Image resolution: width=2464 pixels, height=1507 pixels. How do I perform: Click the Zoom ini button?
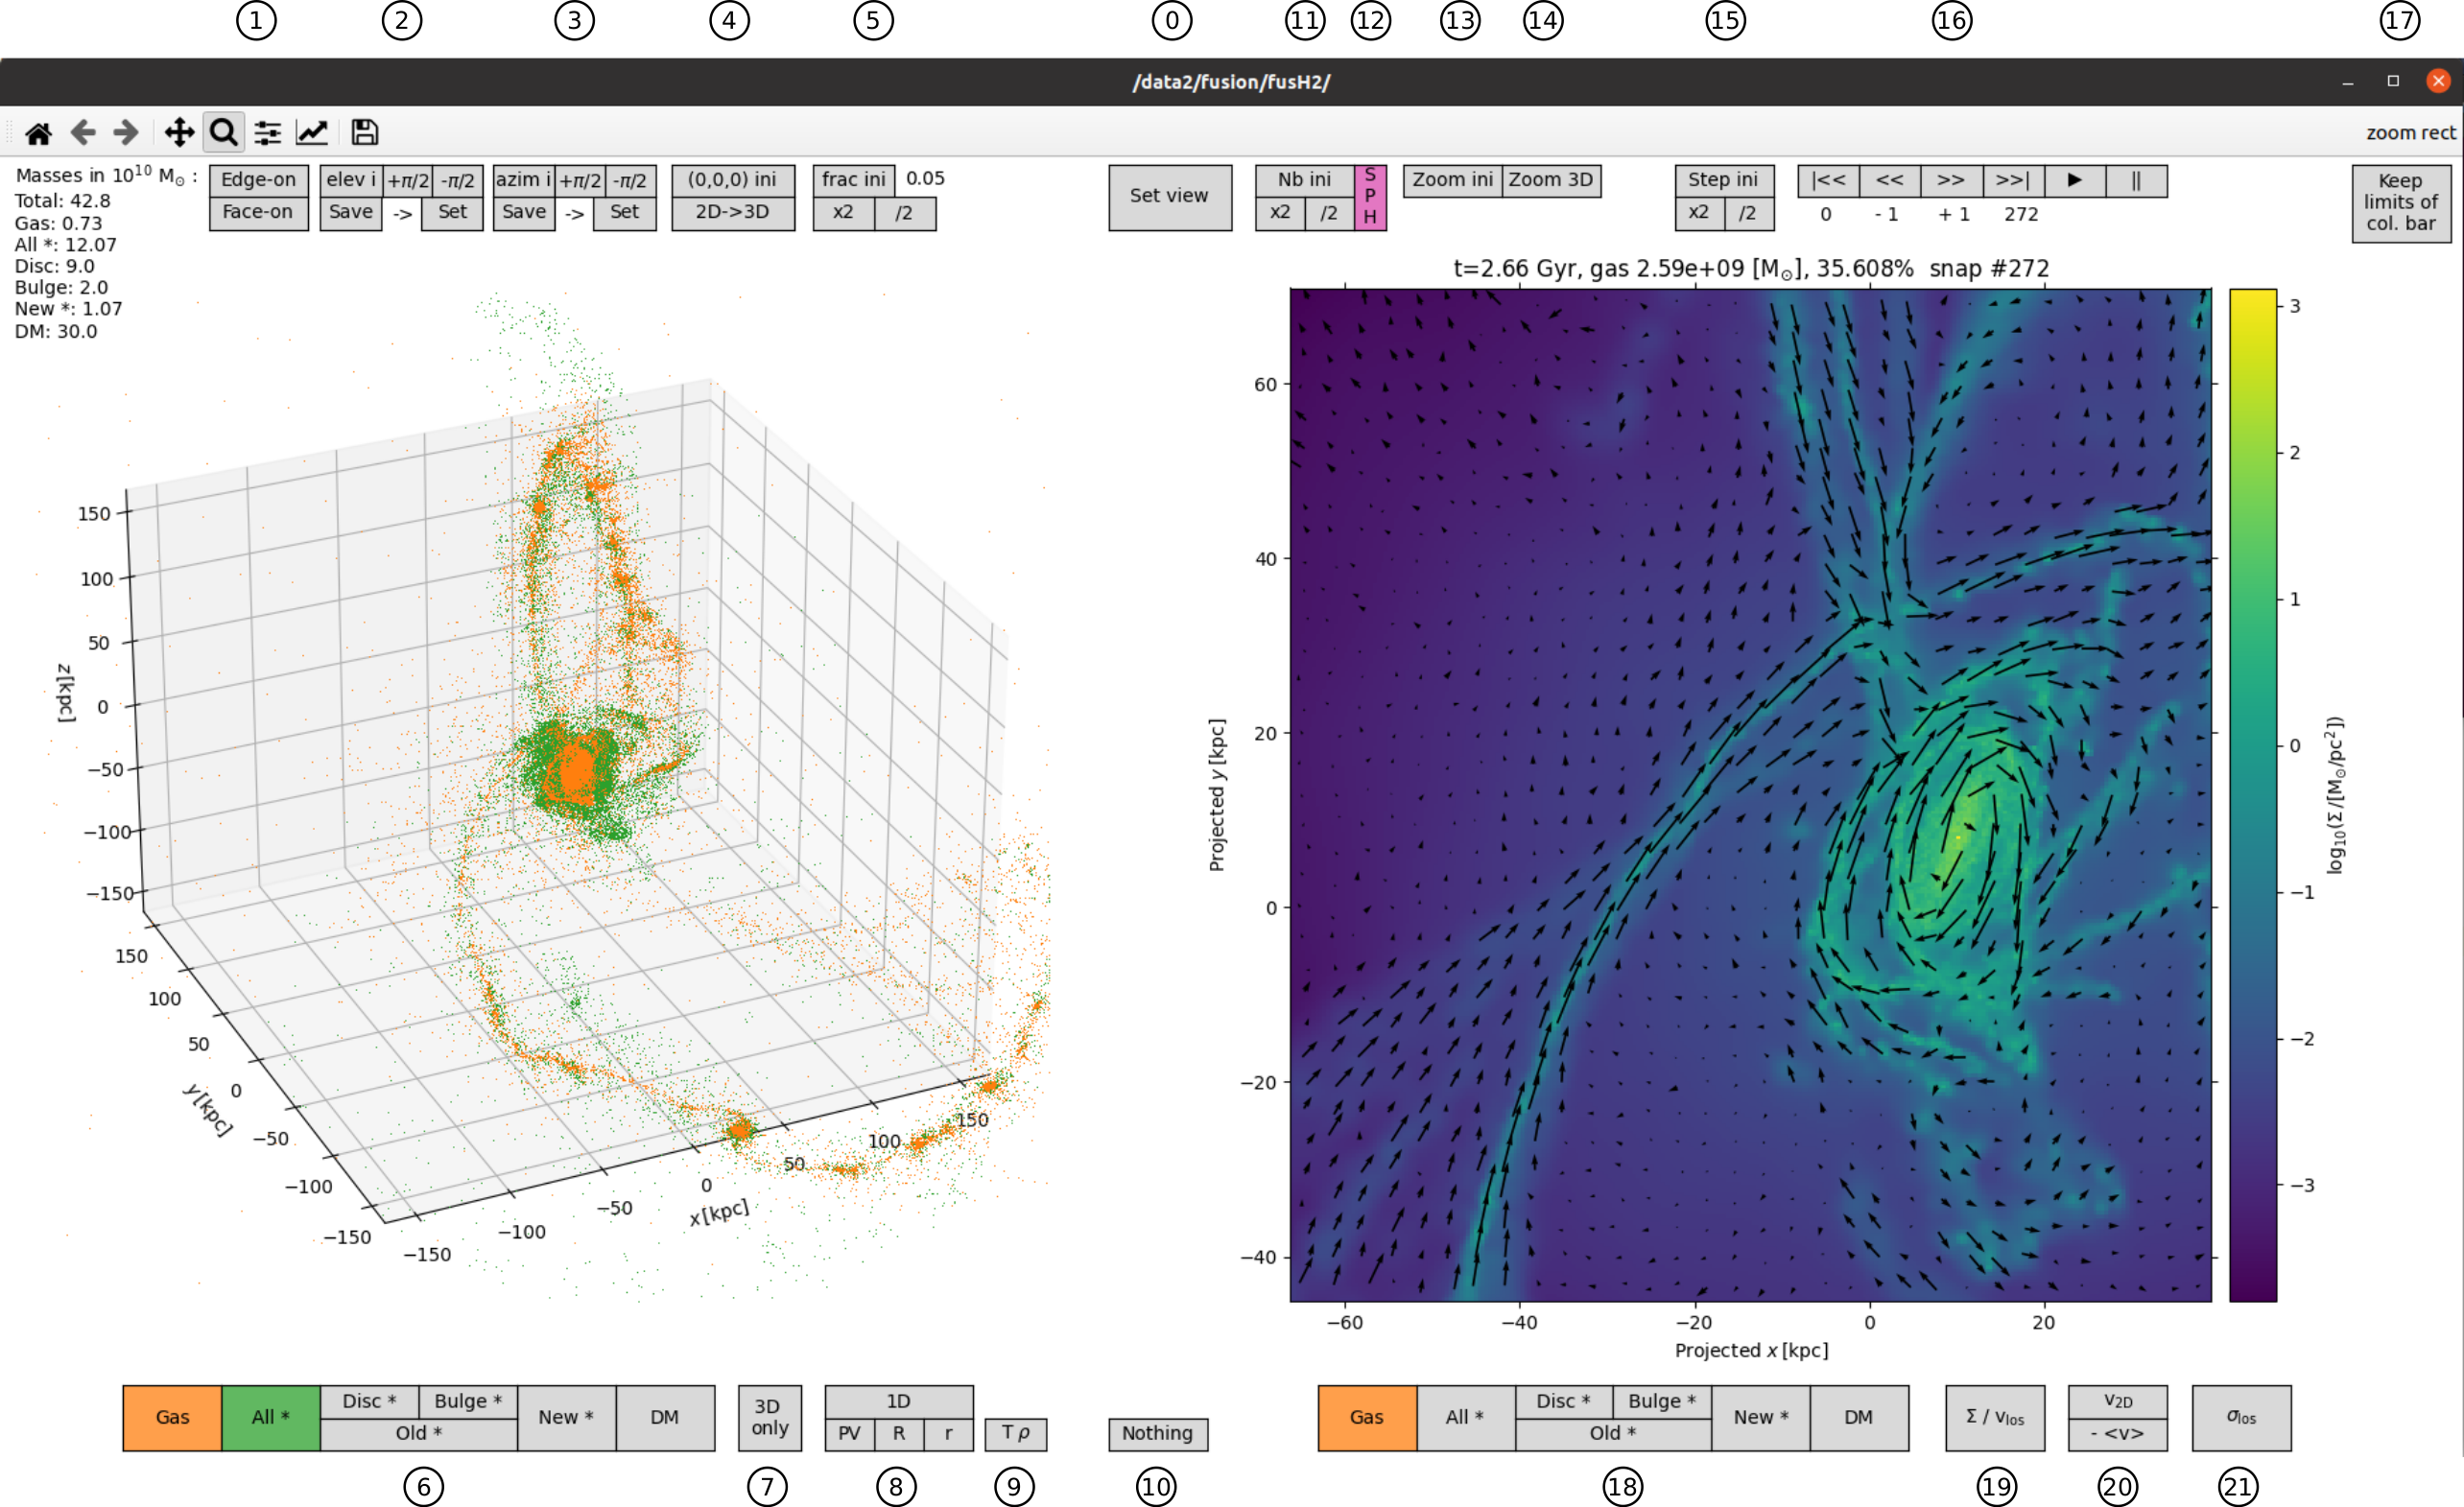point(1453,180)
